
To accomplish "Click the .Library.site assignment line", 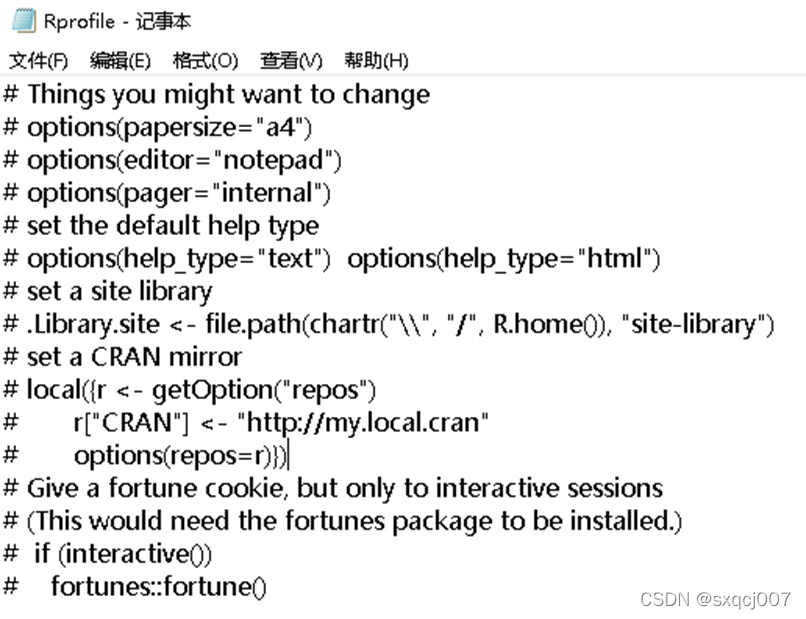I will click(389, 324).
